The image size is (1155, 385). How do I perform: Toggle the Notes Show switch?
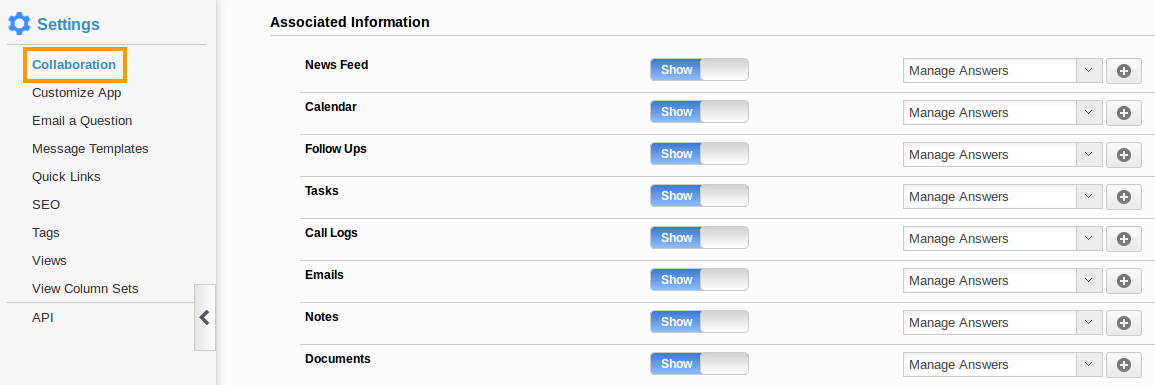coord(699,322)
